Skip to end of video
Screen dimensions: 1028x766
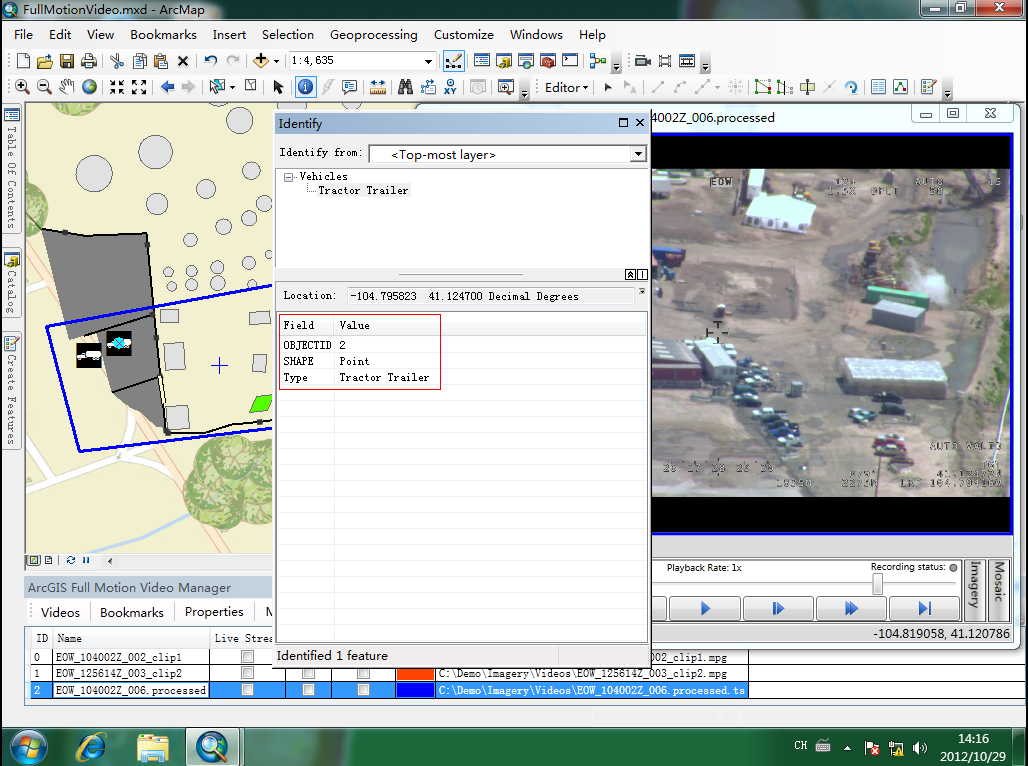[x=924, y=609]
